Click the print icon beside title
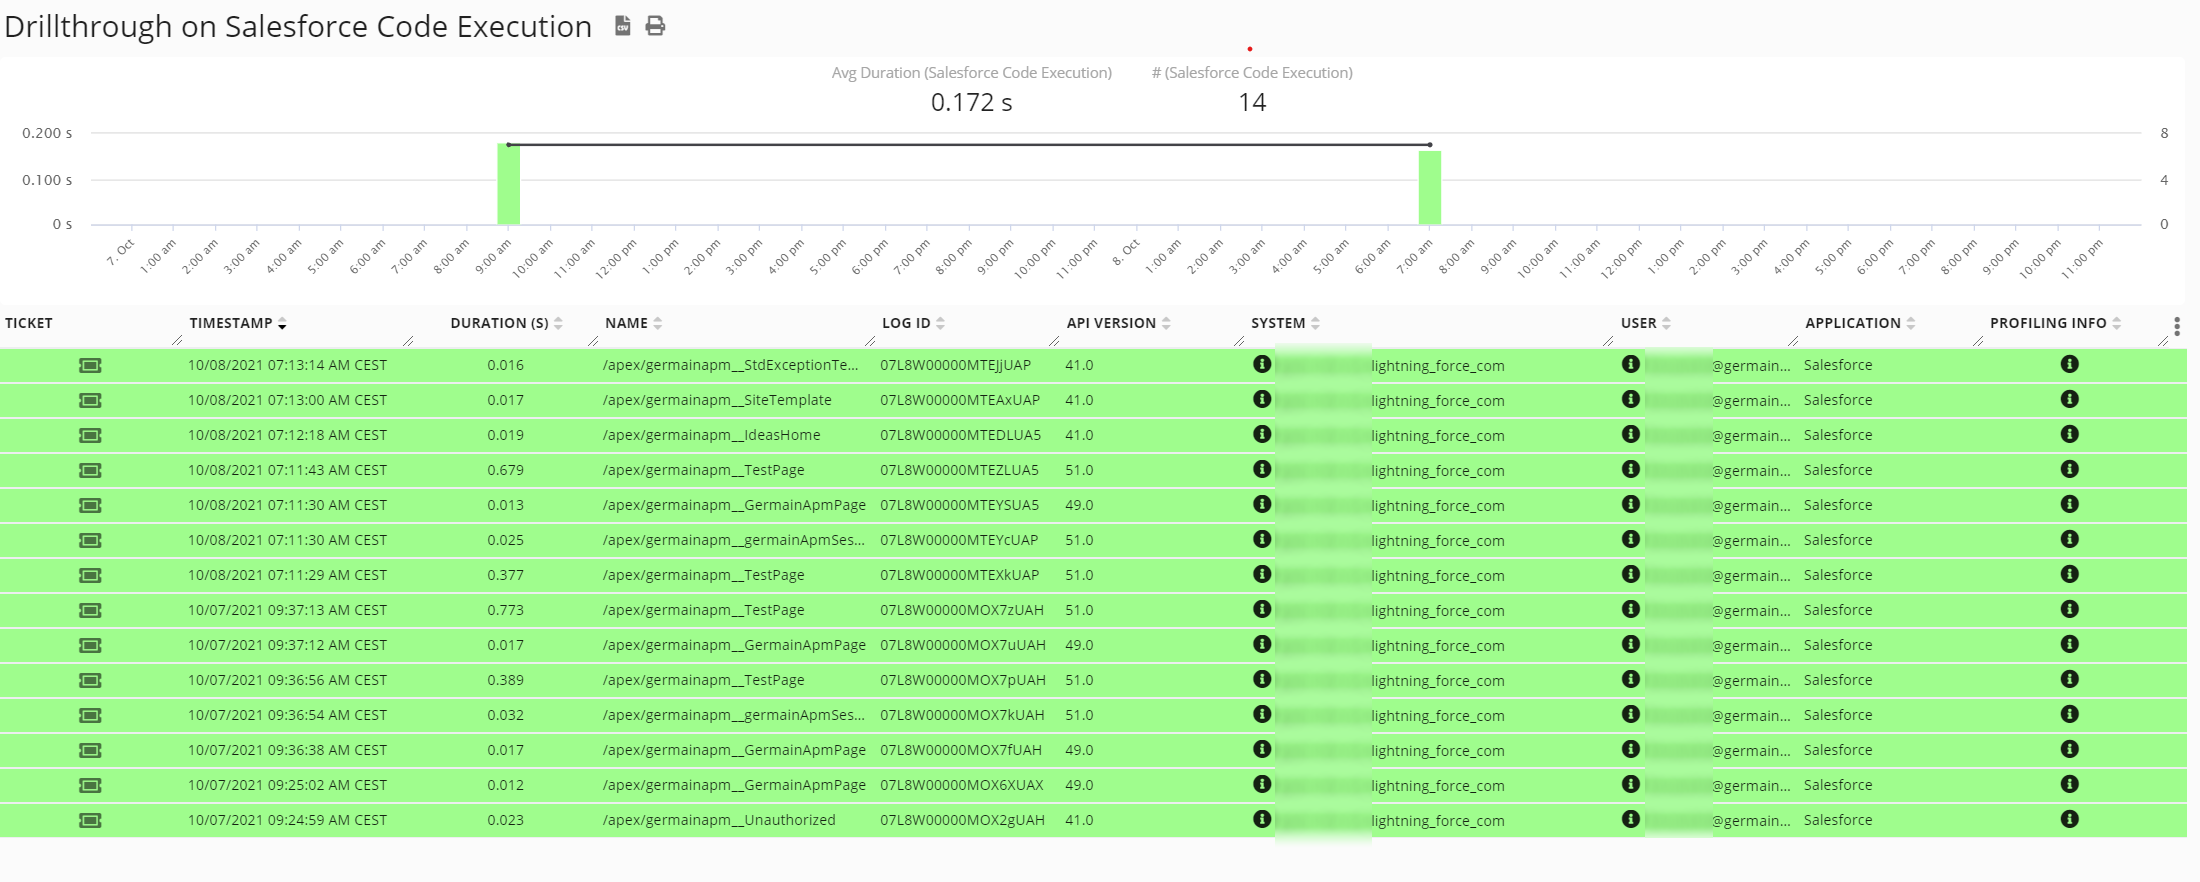This screenshot has width=2200, height=882. [655, 26]
